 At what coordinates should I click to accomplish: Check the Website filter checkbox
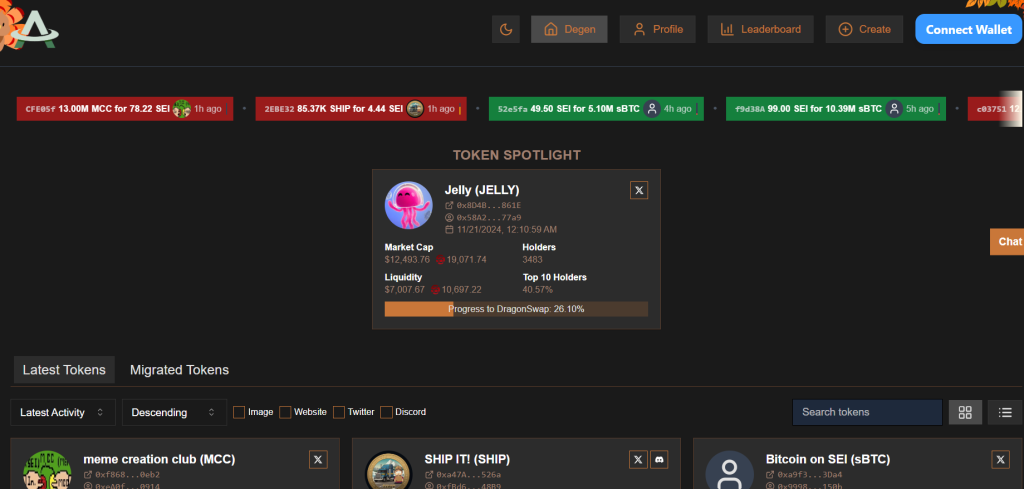[x=285, y=412]
